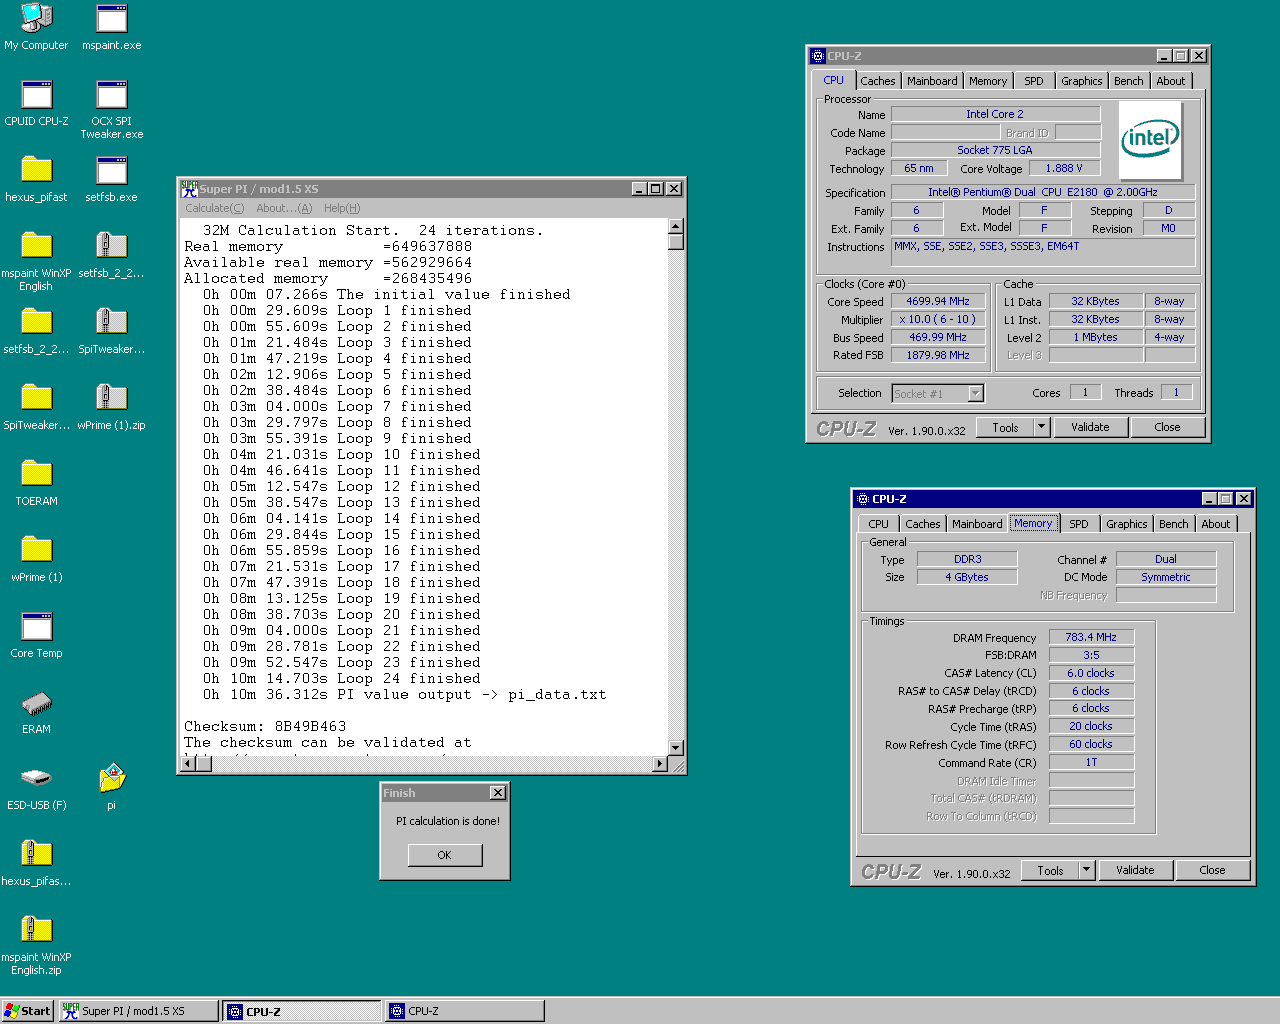Click bottom CPU-Z window title icon
This screenshot has height=1024, width=1280.
[x=863, y=499]
